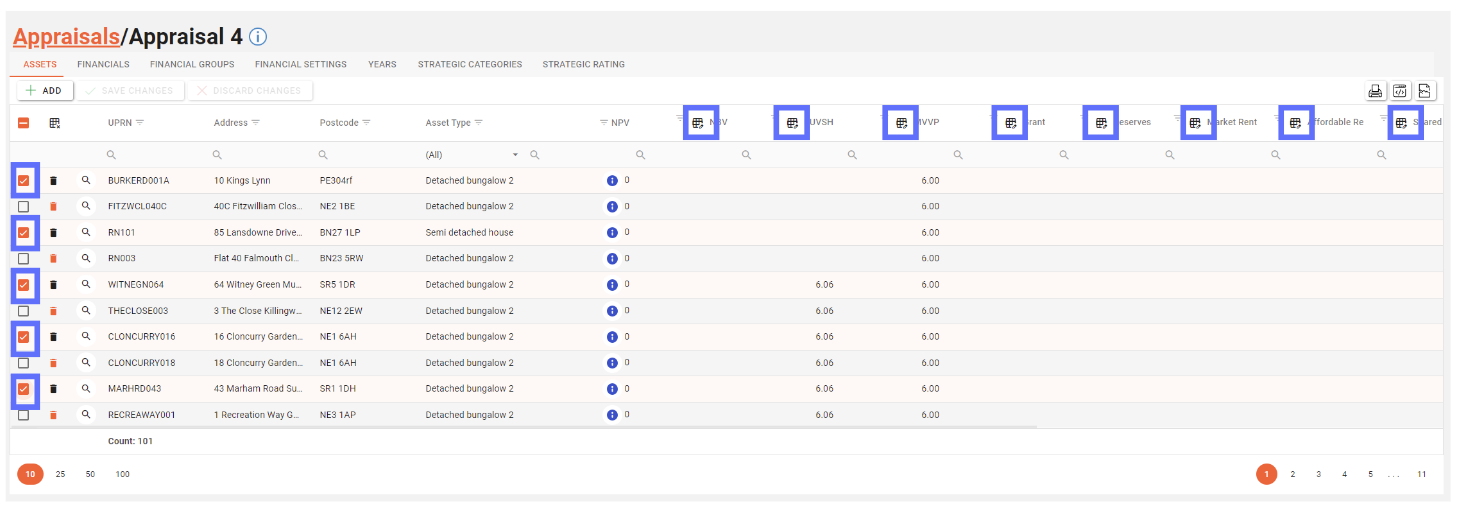Click the info icon beside Appraisal 4 title
The width and height of the screenshot is (1458, 511).
point(258,37)
